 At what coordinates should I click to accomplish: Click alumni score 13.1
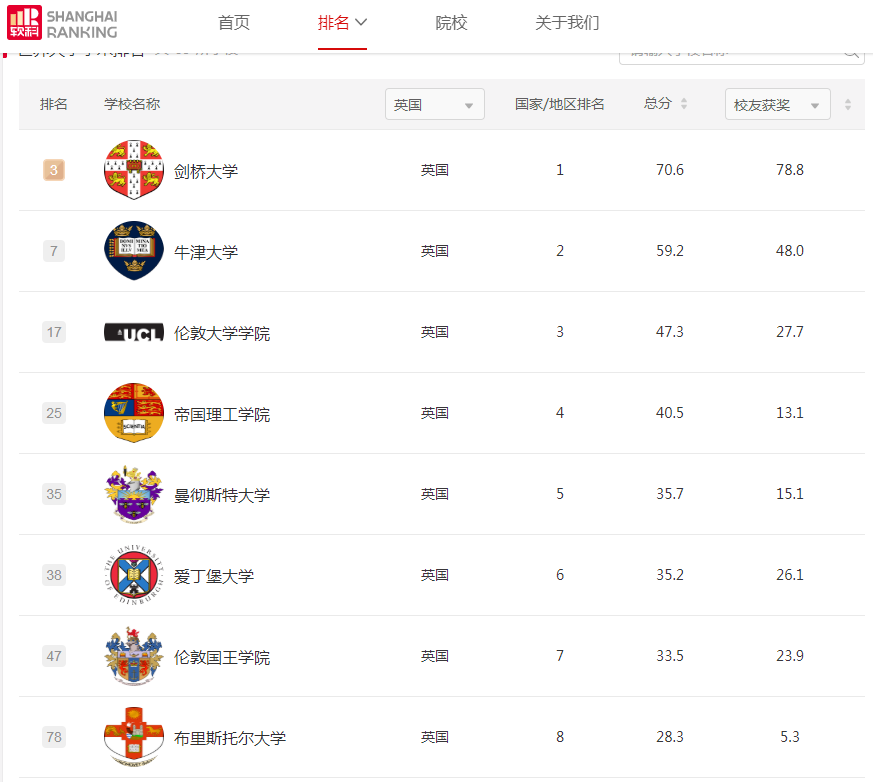point(790,413)
